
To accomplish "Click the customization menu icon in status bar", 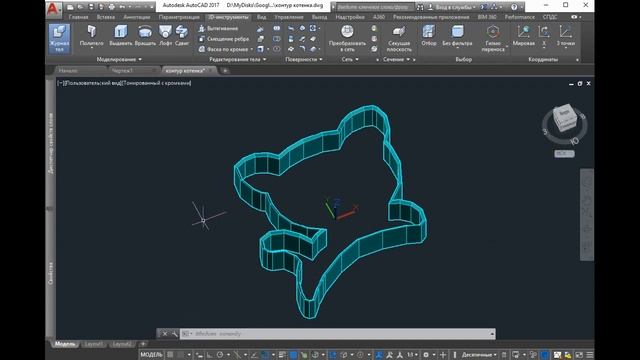I will pos(589,355).
